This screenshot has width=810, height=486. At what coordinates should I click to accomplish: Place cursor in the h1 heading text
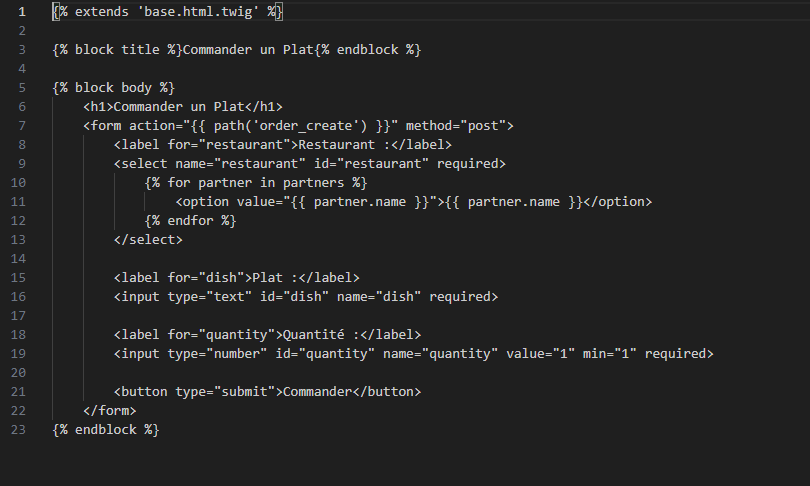click(x=179, y=106)
